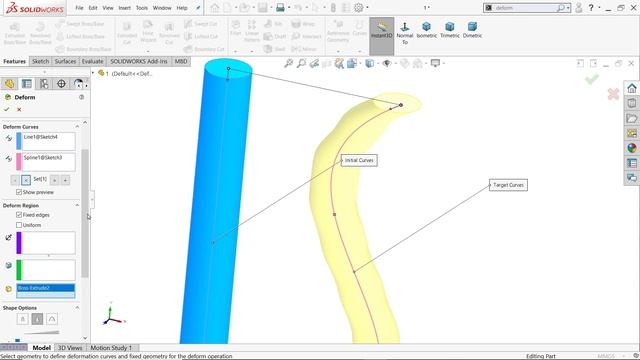Click the Boss-Extrude2 bodies selection box
Viewport: 640px width, 360px height.
pyautogui.click(x=46, y=291)
